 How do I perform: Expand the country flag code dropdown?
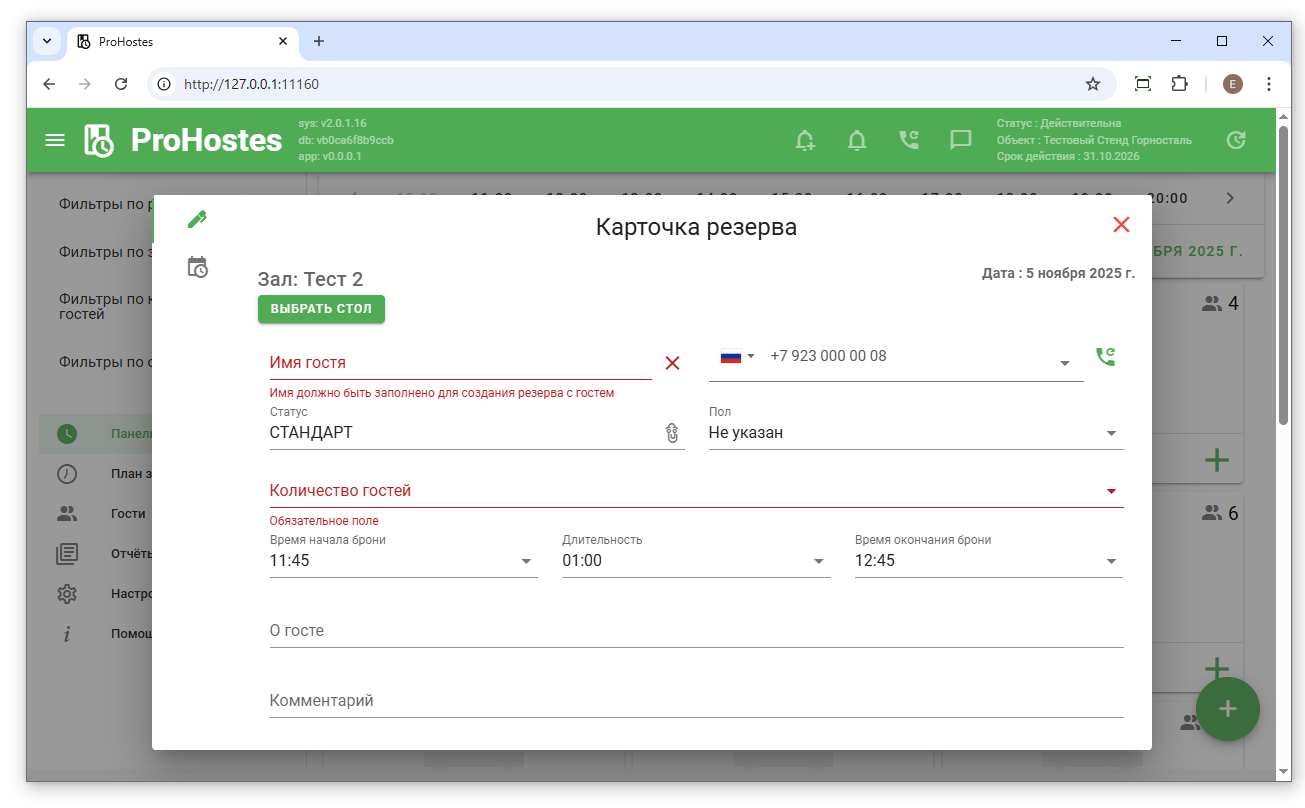tap(738, 356)
